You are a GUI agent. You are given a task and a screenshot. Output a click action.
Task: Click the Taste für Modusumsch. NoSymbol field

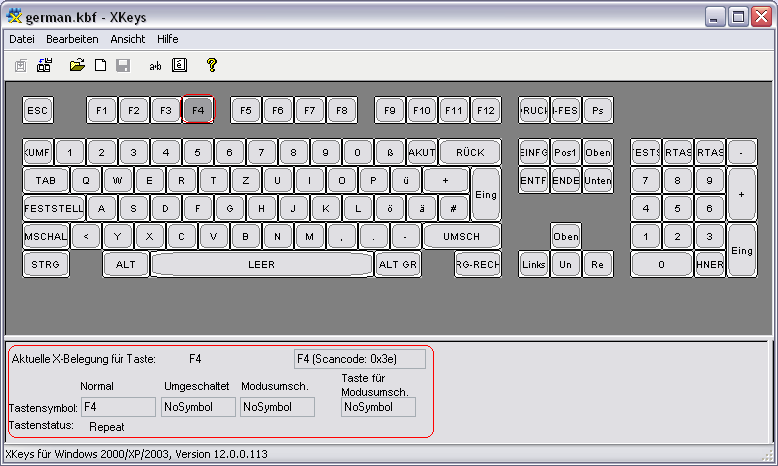(379, 407)
